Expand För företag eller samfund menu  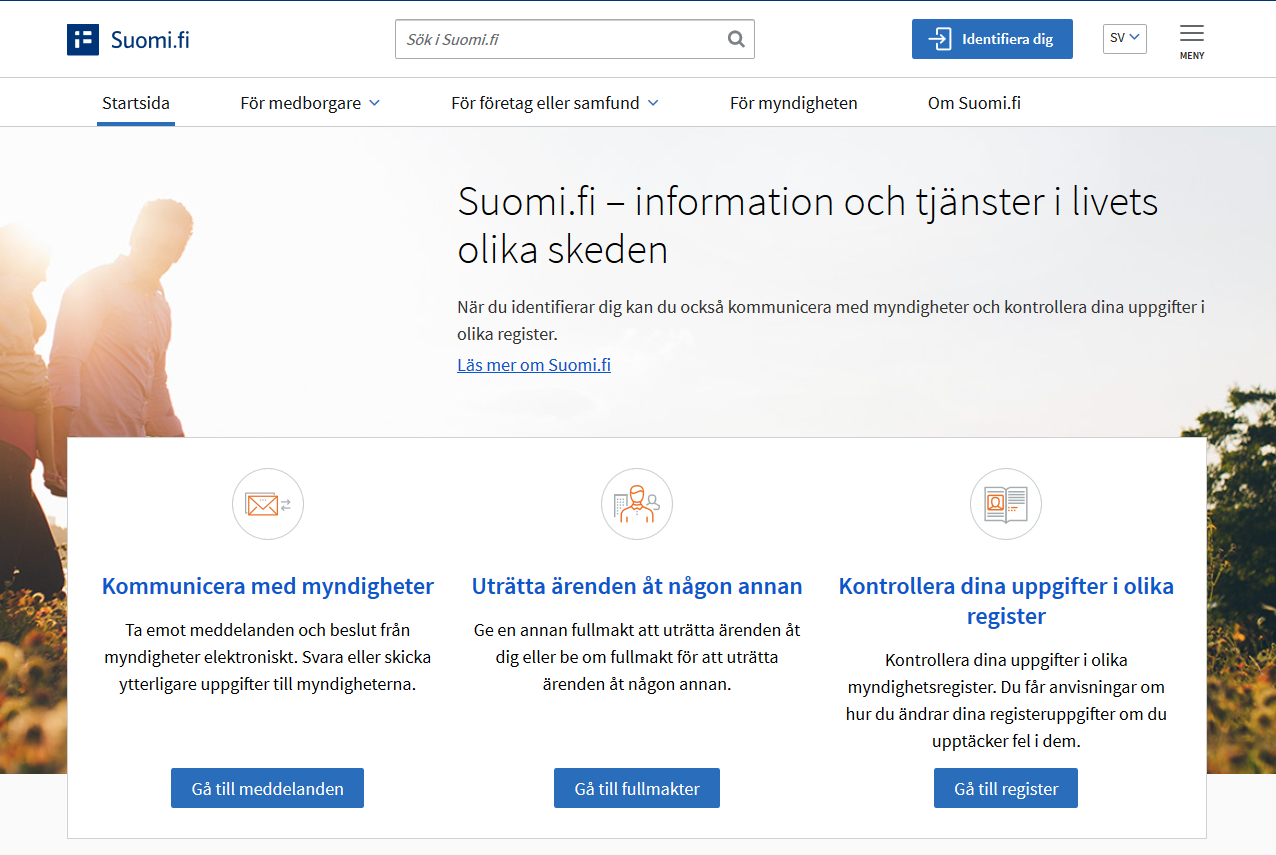[x=554, y=103]
